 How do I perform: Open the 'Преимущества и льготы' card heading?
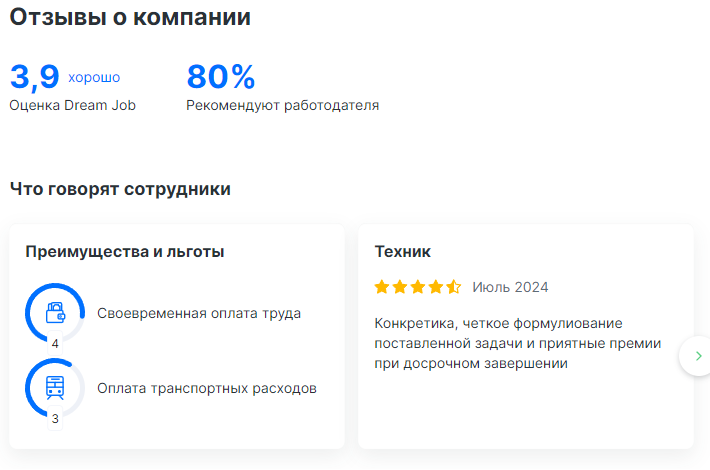coord(125,251)
